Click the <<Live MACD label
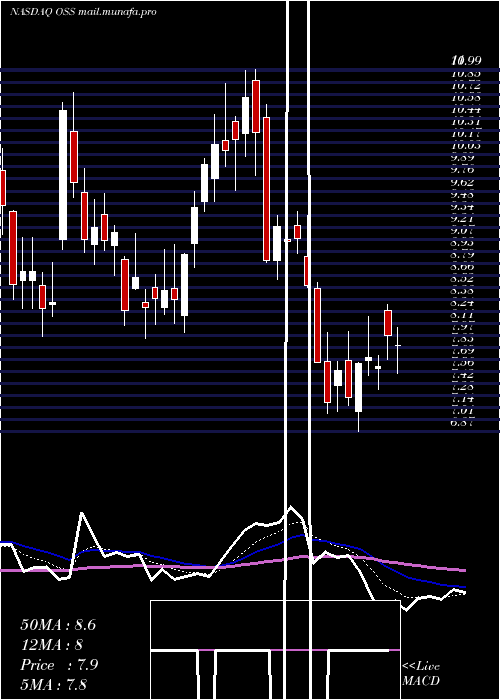The image size is (500, 700). [421, 674]
